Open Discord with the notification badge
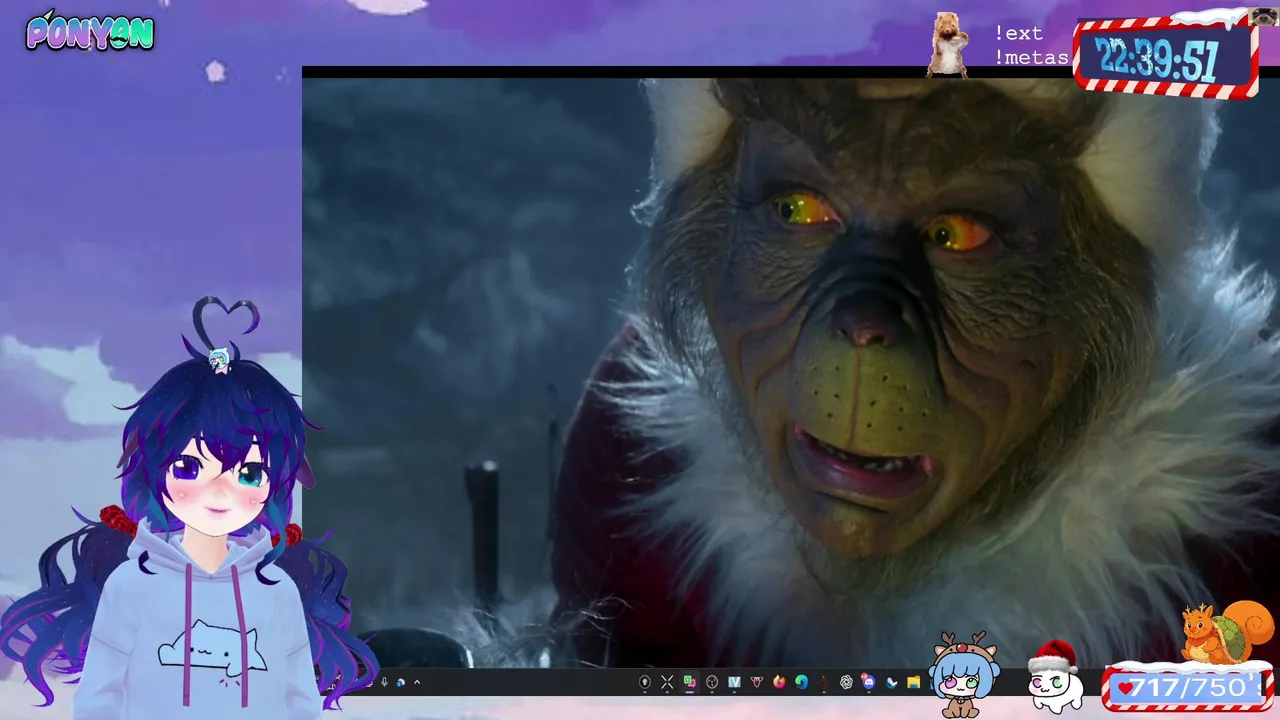The image size is (1280, 720). click(x=868, y=682)
